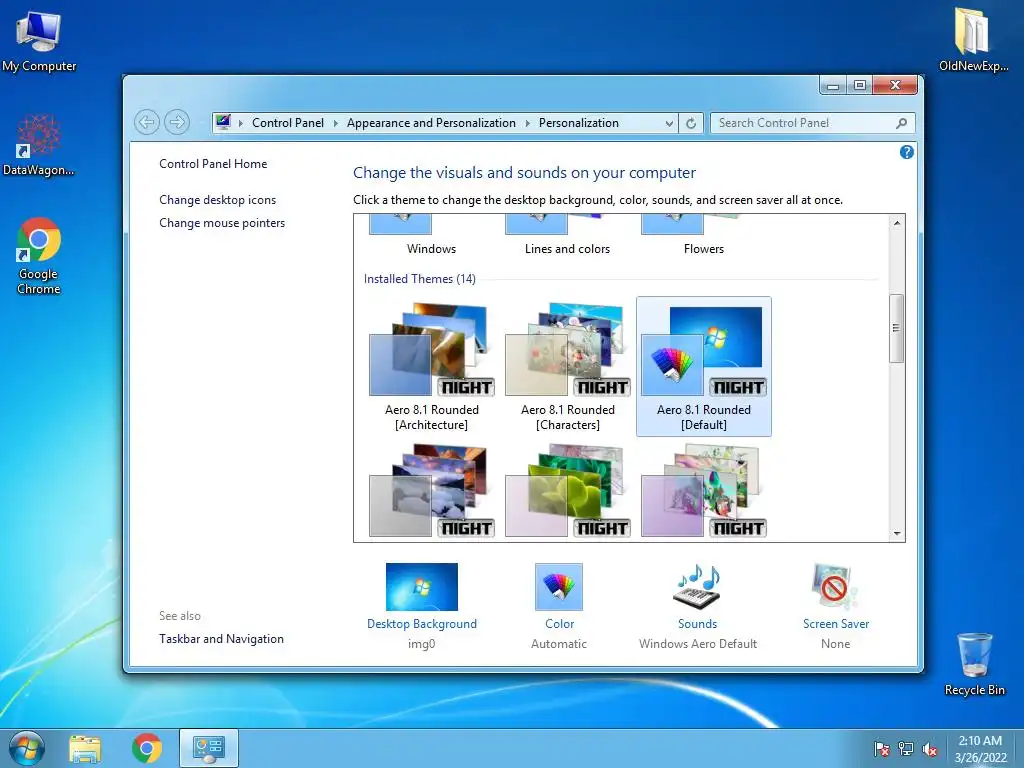The width and height of the screenshot is (1024, 768).
Task: Click the Sounds link text
Action: click(x=697, y=624)
